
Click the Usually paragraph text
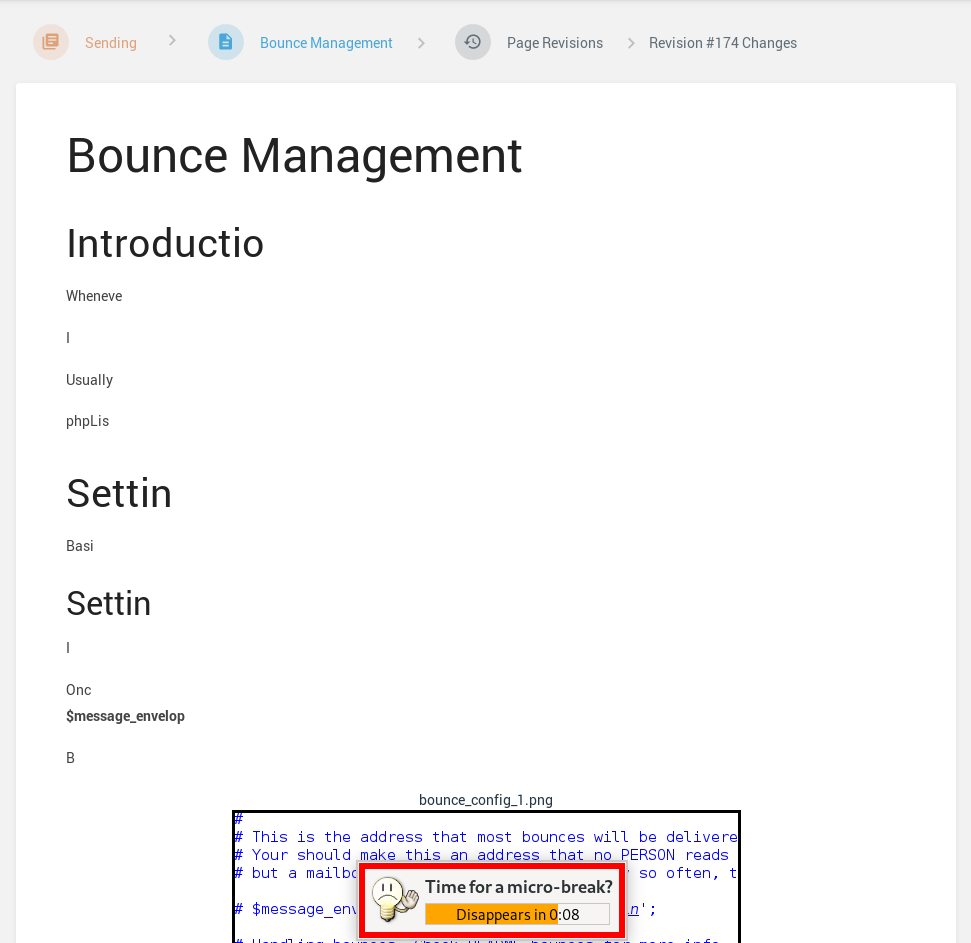click(x=90, y=380)
